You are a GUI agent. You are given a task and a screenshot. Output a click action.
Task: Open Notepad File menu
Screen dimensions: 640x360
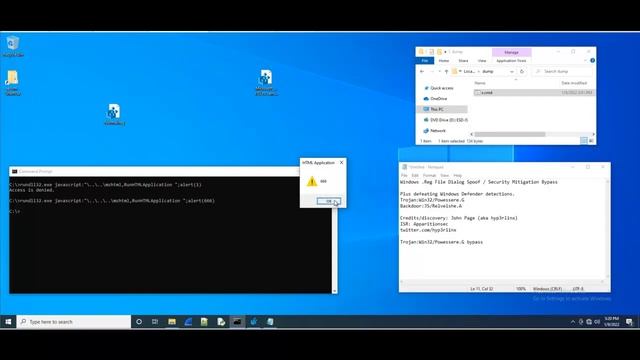404,176
